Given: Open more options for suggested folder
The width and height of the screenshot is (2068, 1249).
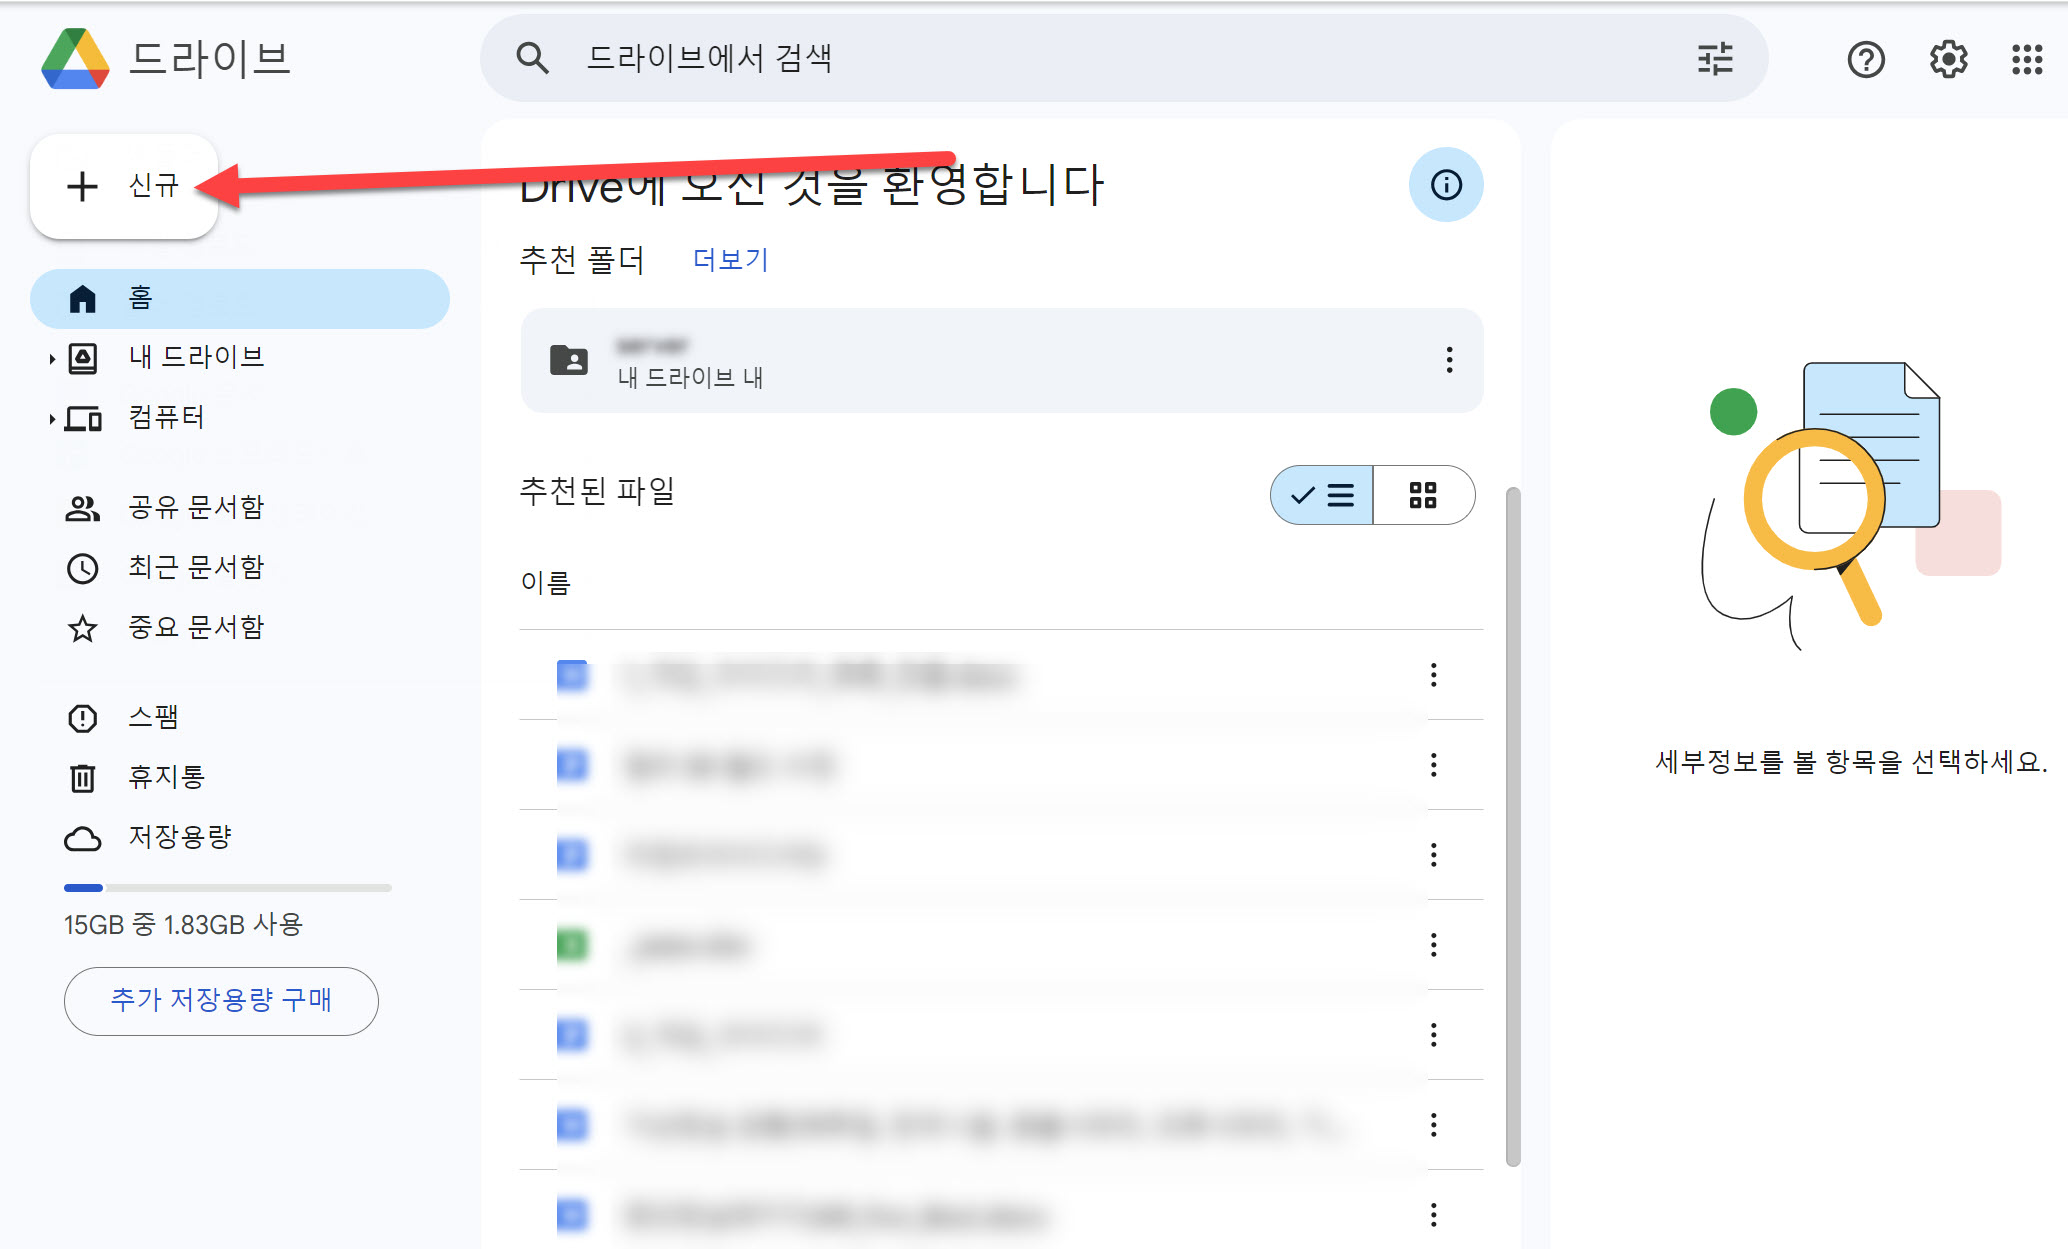Looking at the screenshot, I should point(1449,360).
